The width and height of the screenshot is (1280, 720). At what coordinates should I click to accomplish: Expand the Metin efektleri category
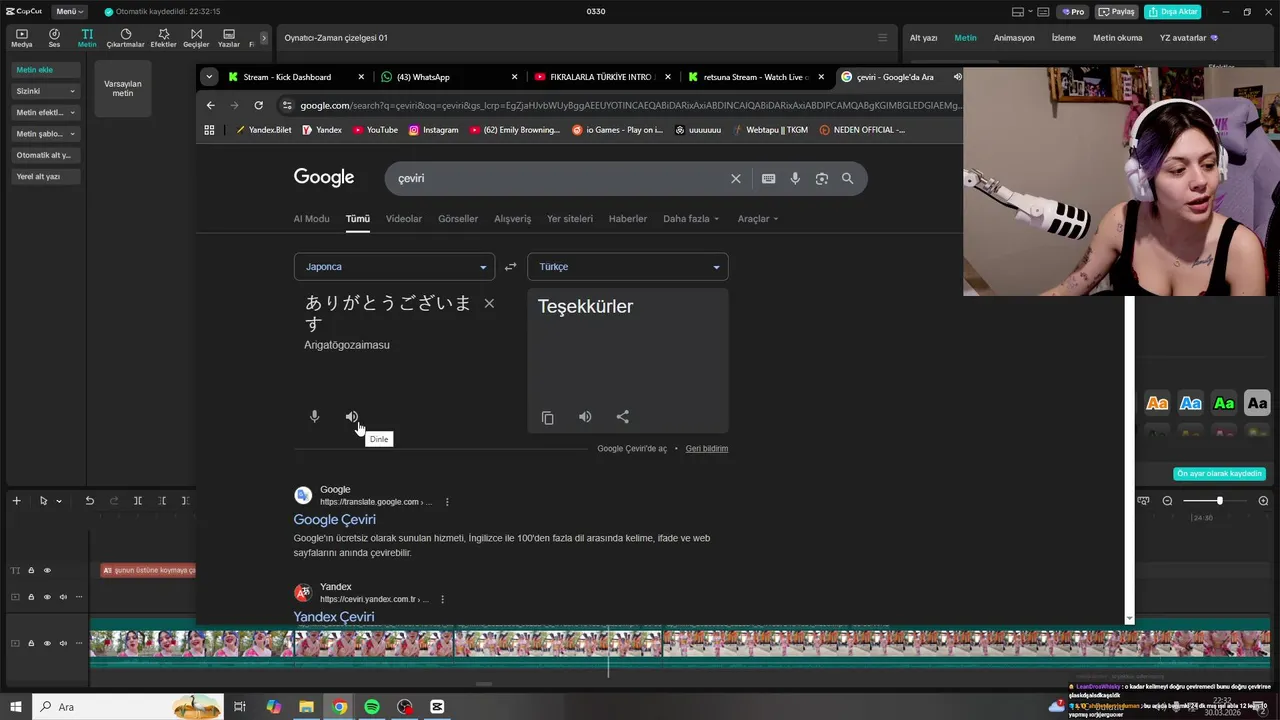46,112
